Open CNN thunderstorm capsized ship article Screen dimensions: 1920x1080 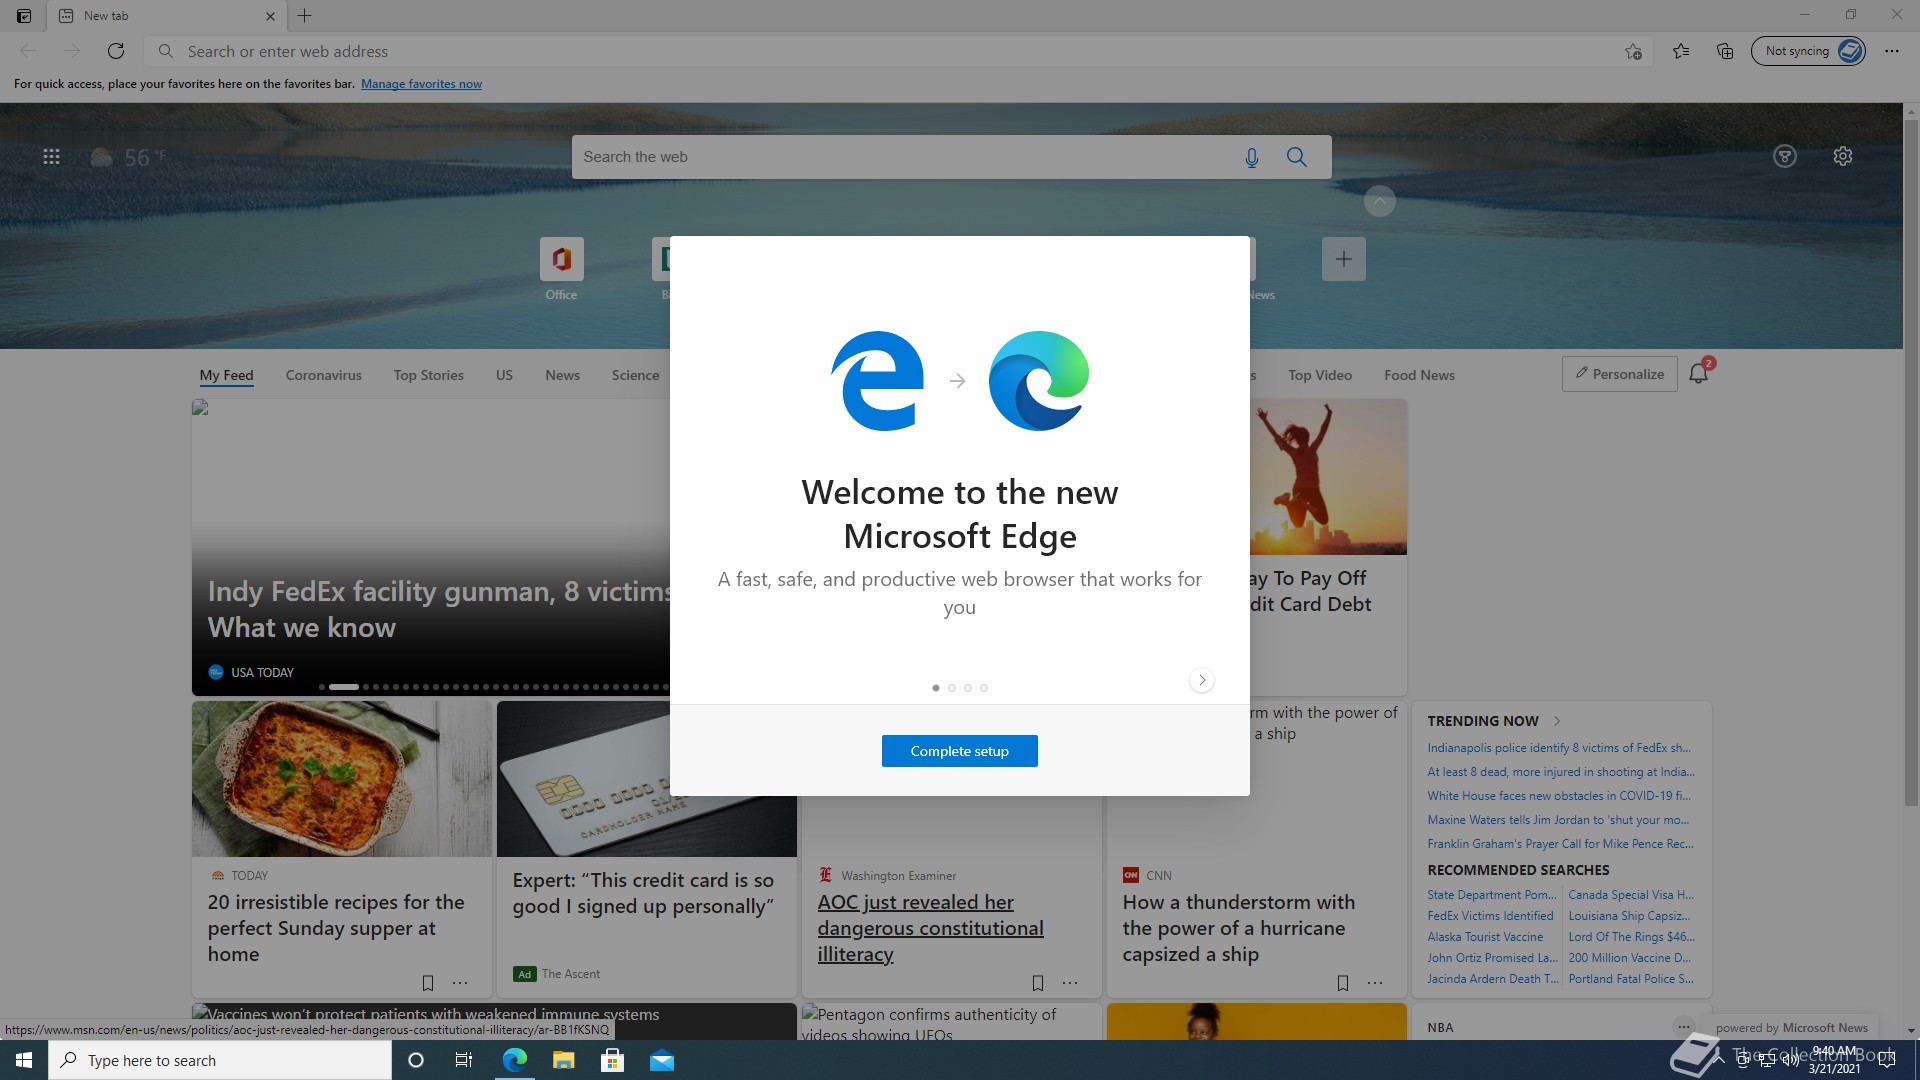[x=1238, y=928]
